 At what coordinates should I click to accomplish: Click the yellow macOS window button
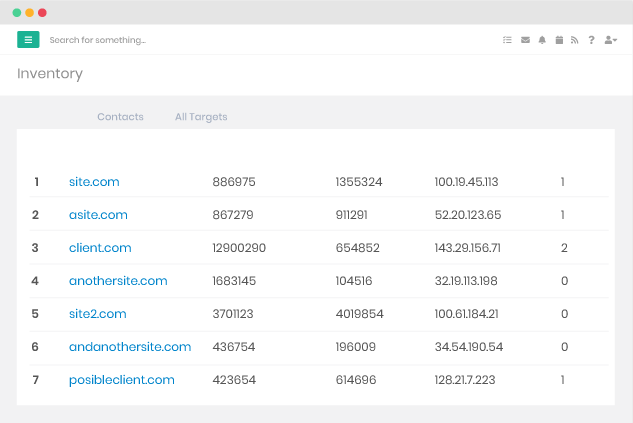29,13
